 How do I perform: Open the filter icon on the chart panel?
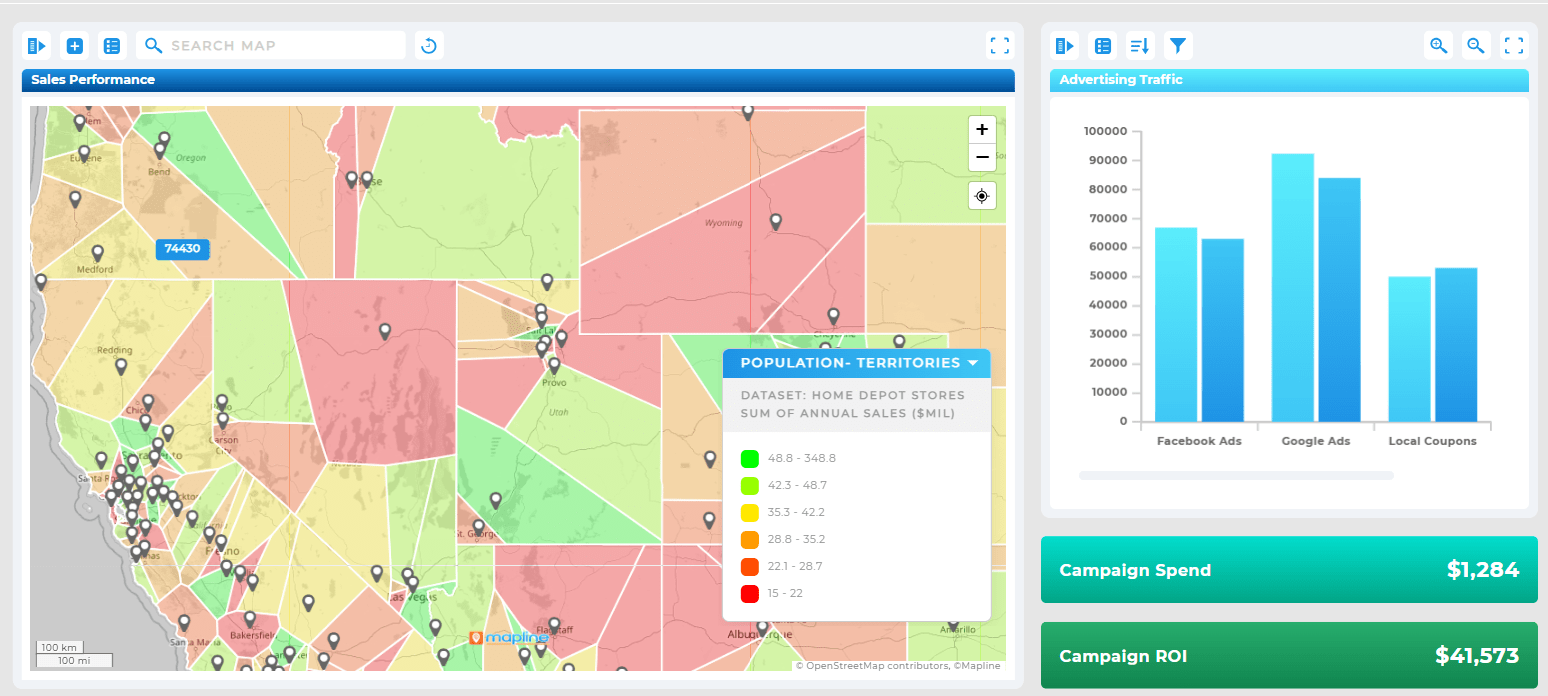coord(1177,45)
